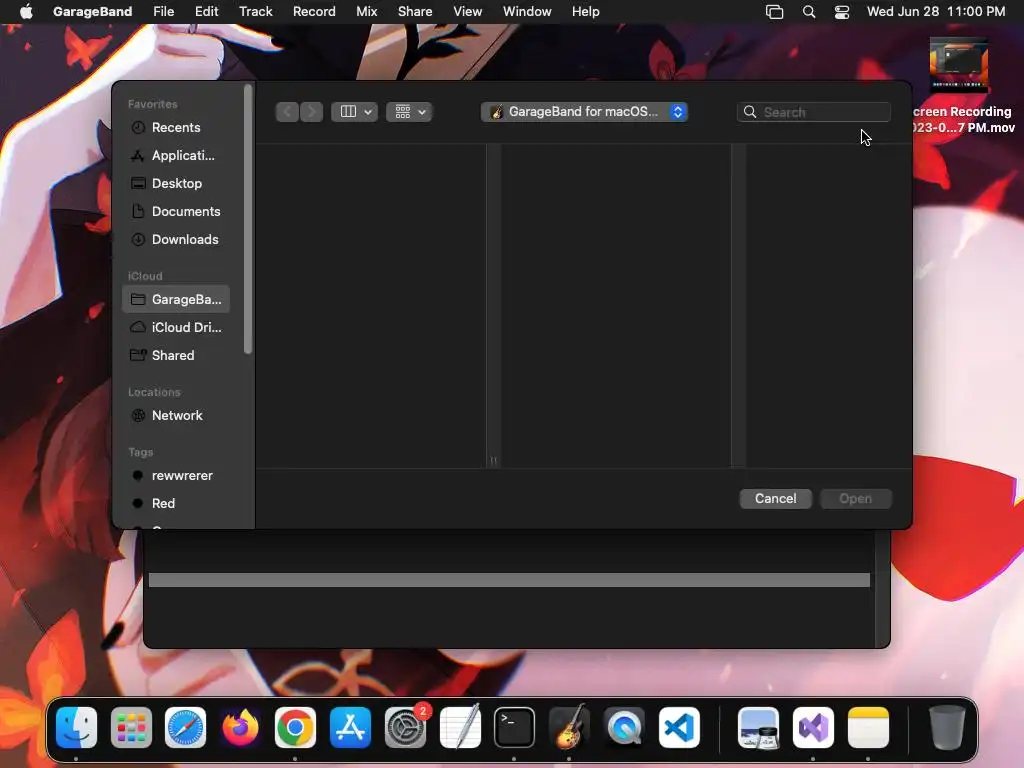This screenshot has height=768, width=1024.
Task: Click the Search field in dialog
Action: 814,112
